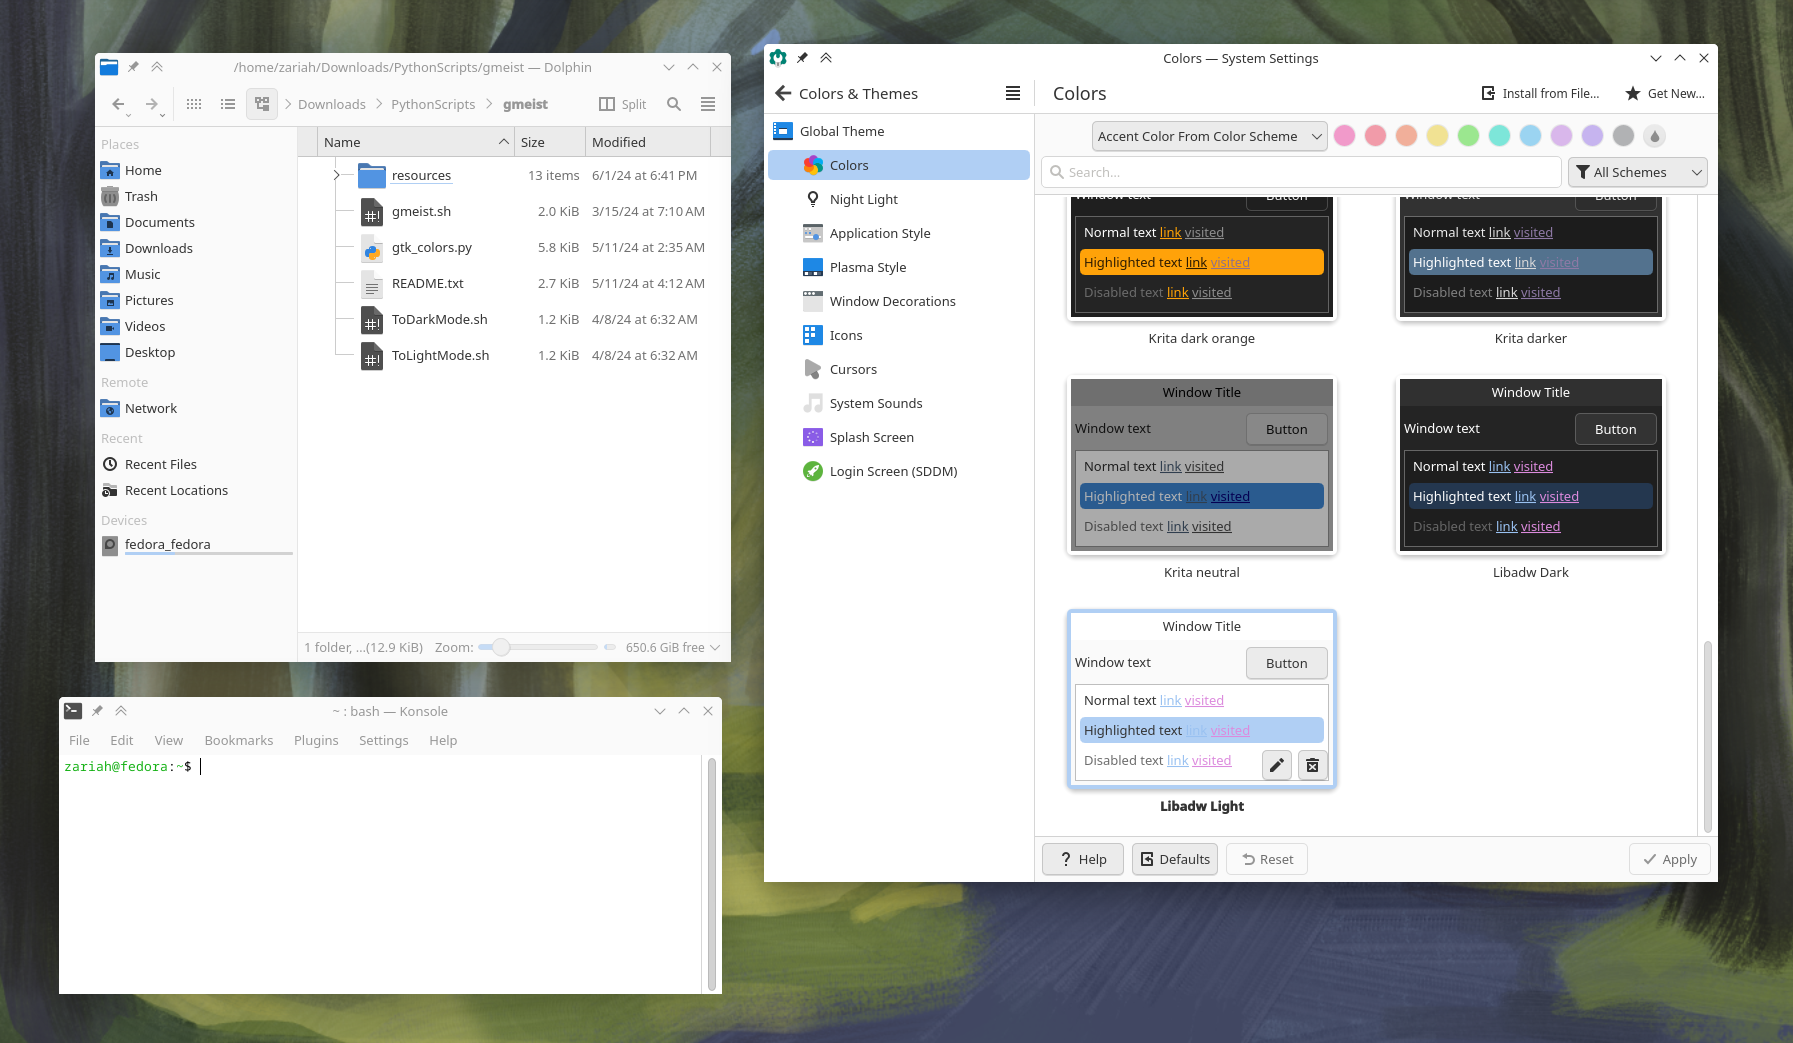The height and width of the screenshot is (1043, 1793).
Task: Open Login Screen (SDDM) settings
Action: click(x=899, y=471)
